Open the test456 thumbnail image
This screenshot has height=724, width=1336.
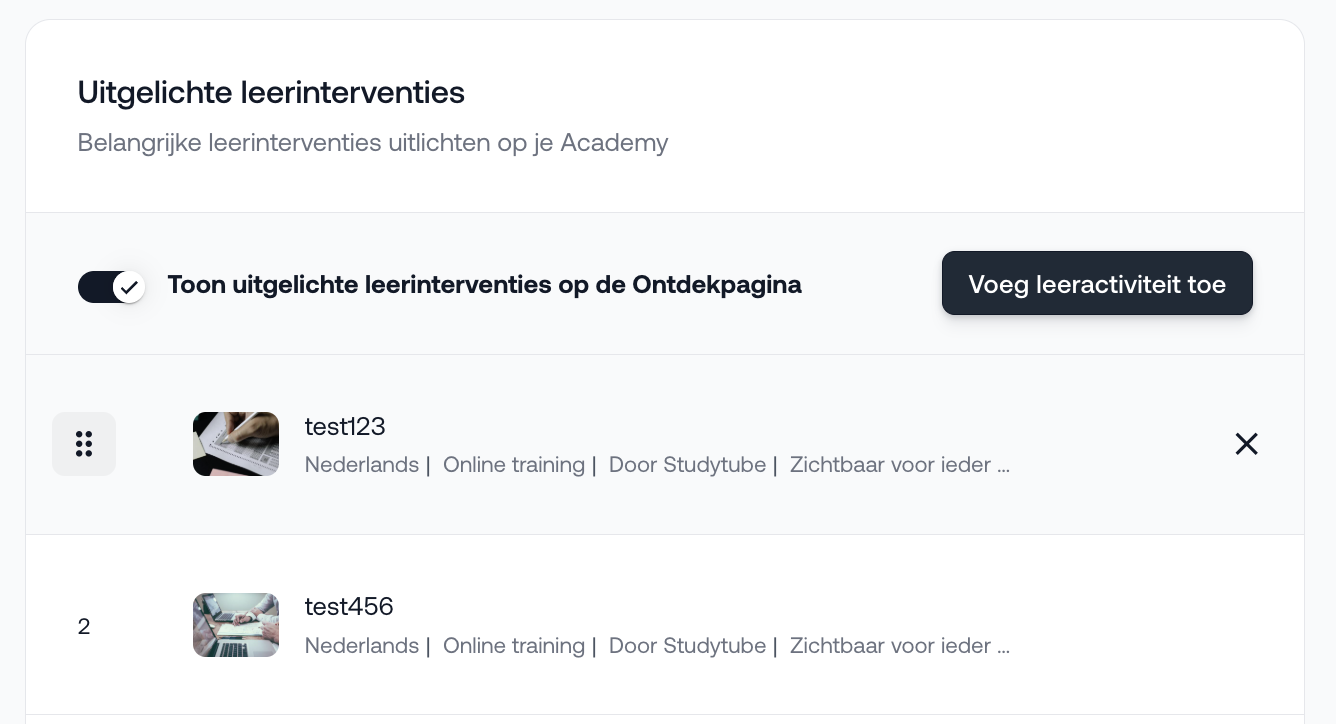[236, 625]
